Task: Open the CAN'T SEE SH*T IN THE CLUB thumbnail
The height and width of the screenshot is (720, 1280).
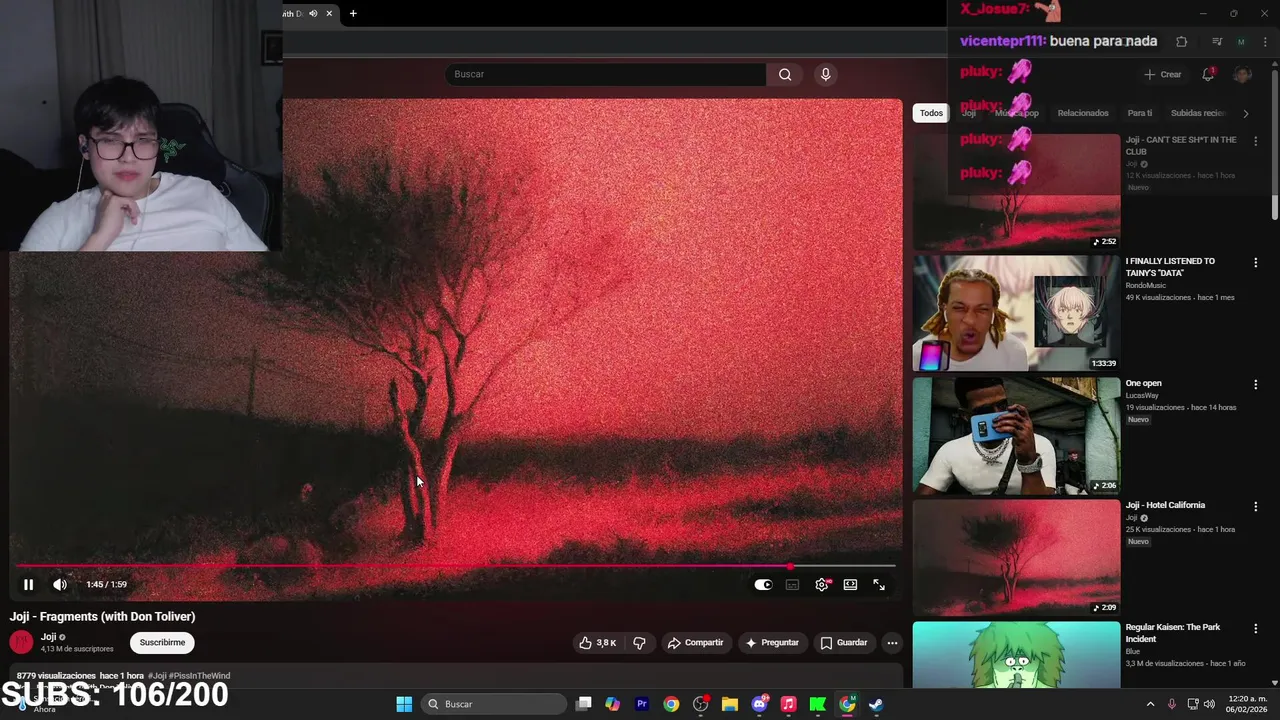Action: (x=1016, y=192)
